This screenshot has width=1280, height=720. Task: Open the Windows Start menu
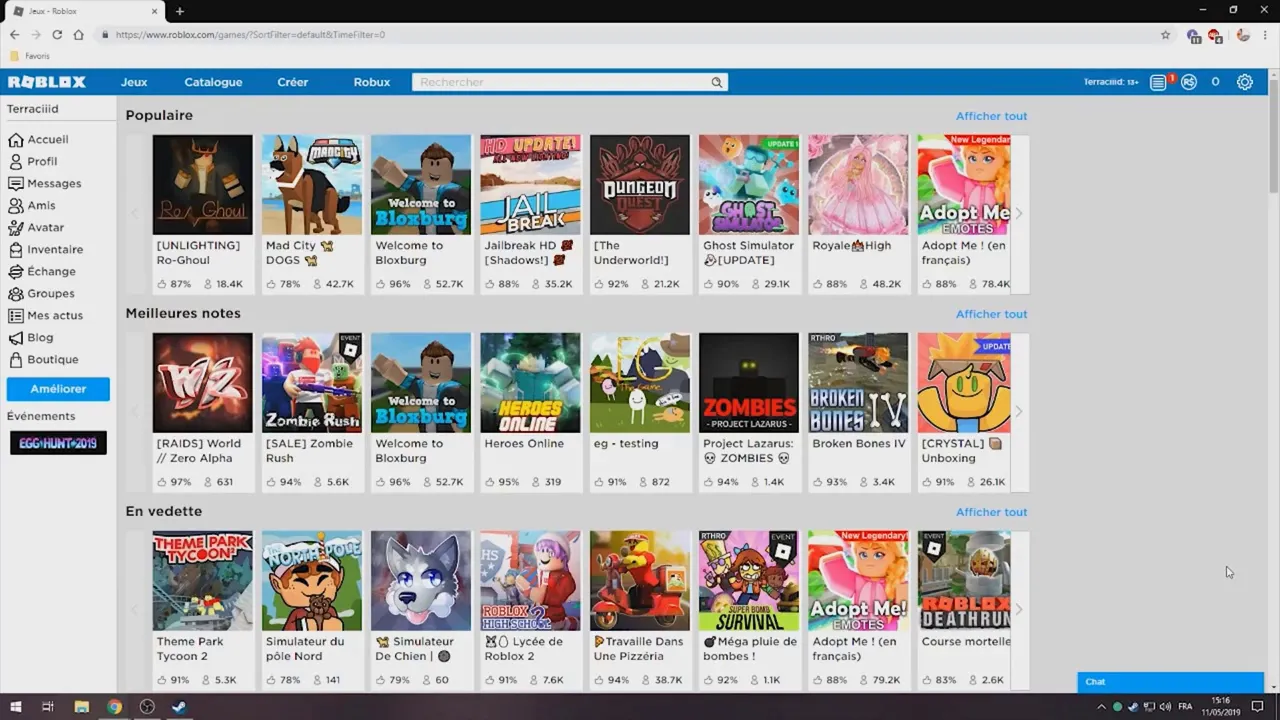click(16, 707)
